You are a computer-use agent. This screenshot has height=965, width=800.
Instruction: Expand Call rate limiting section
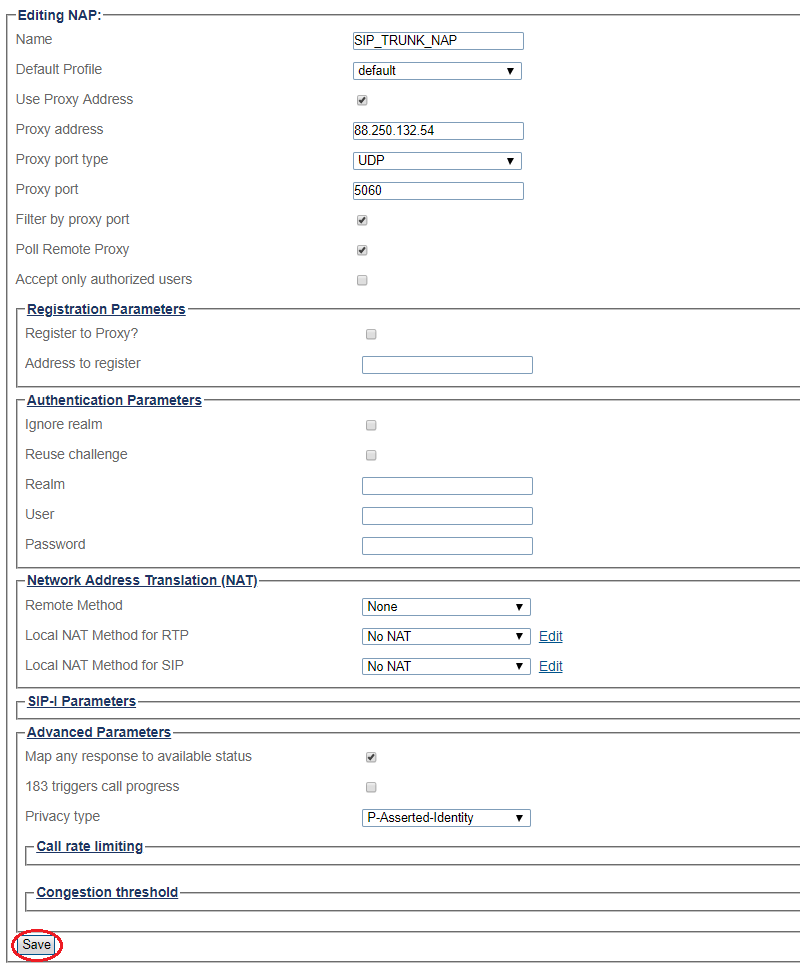(90, 846)
